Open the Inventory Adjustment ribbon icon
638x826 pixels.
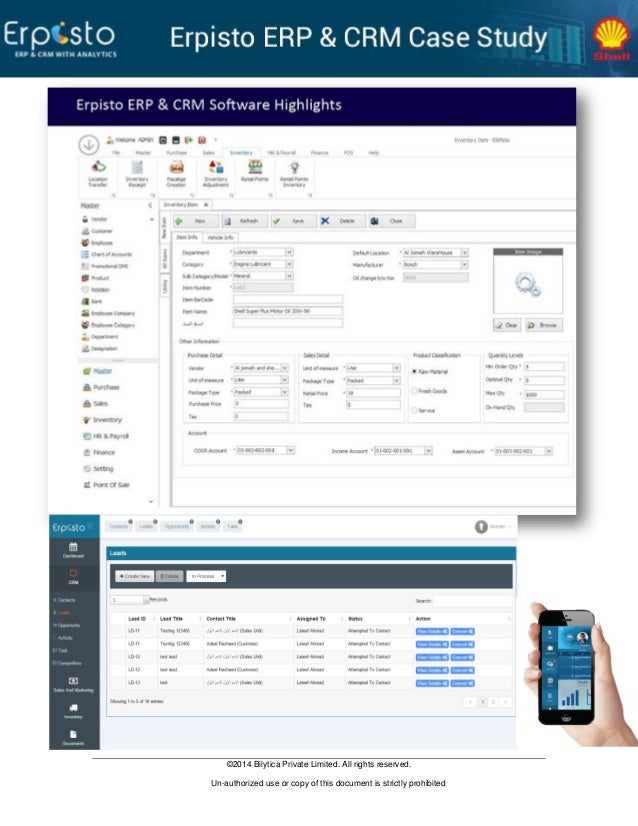(215, 173)
